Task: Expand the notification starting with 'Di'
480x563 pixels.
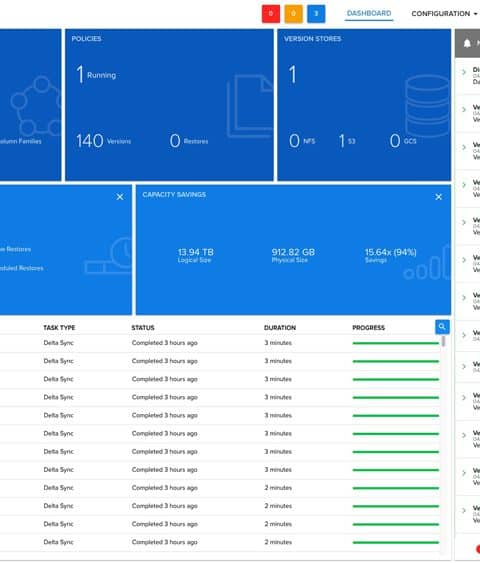Action: pos(464,72)
